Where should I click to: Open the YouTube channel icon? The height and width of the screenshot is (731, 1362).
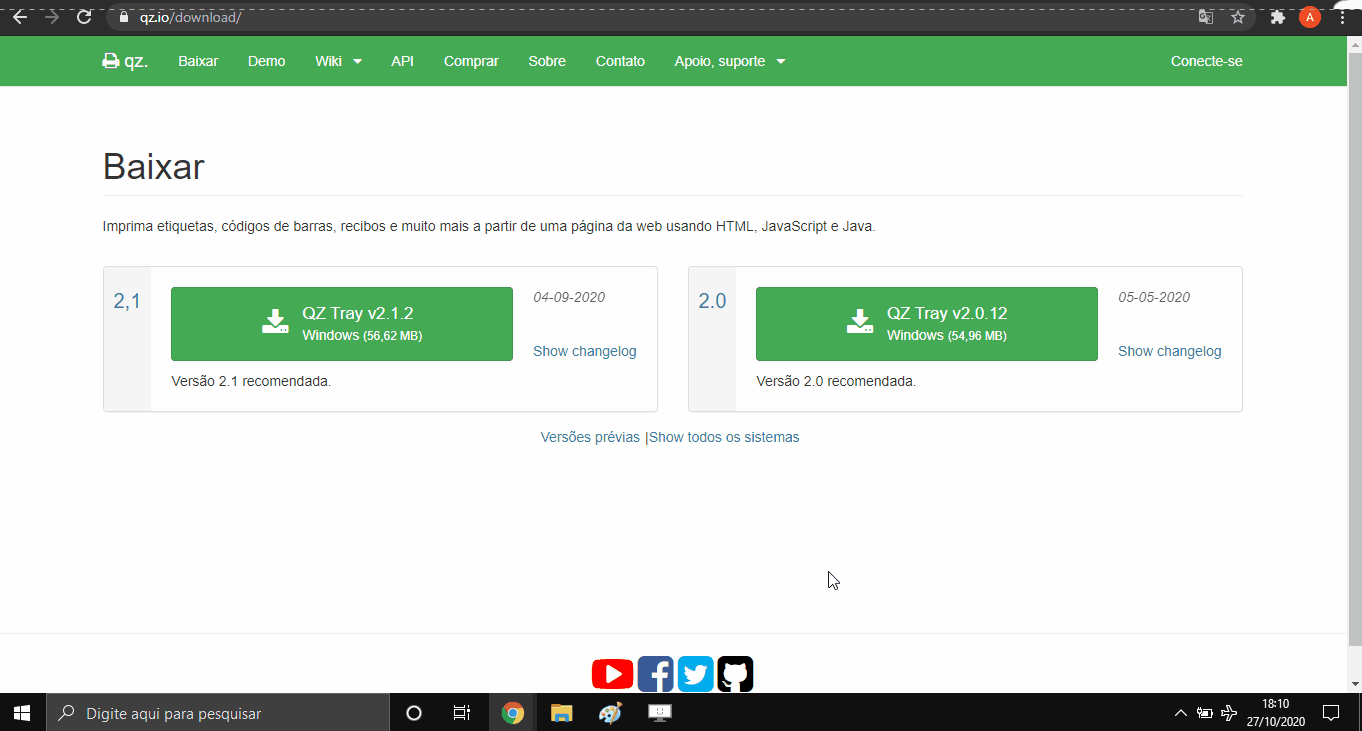[x=612, y=673]
